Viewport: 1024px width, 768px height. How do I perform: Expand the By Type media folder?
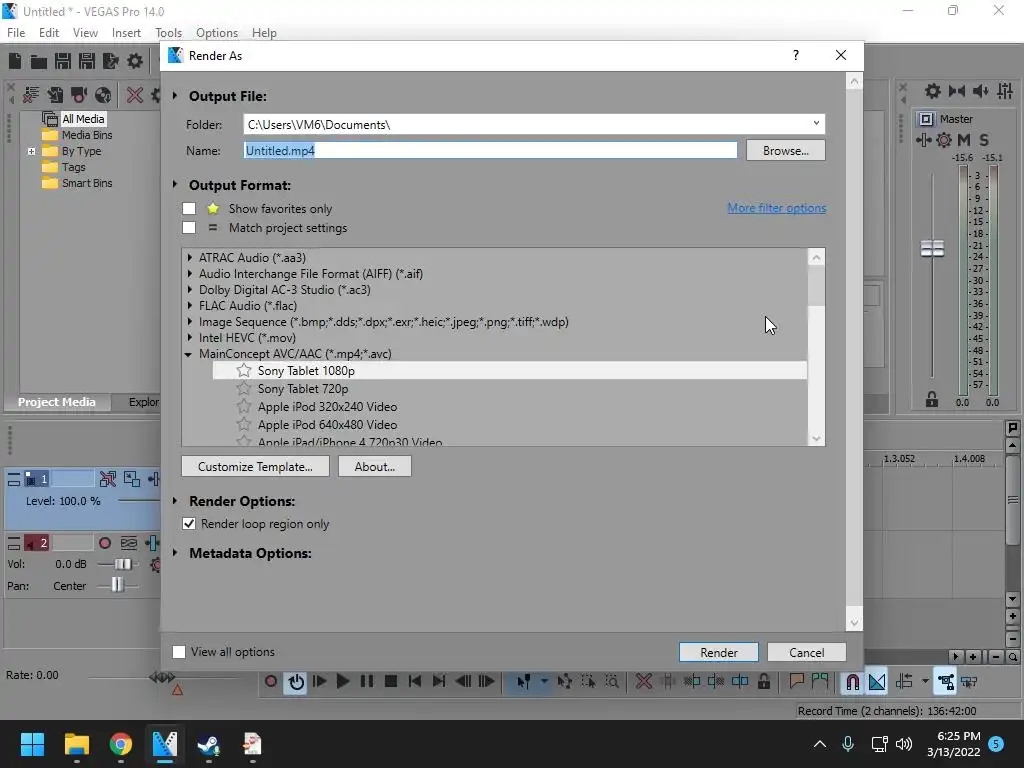[31, 151]
